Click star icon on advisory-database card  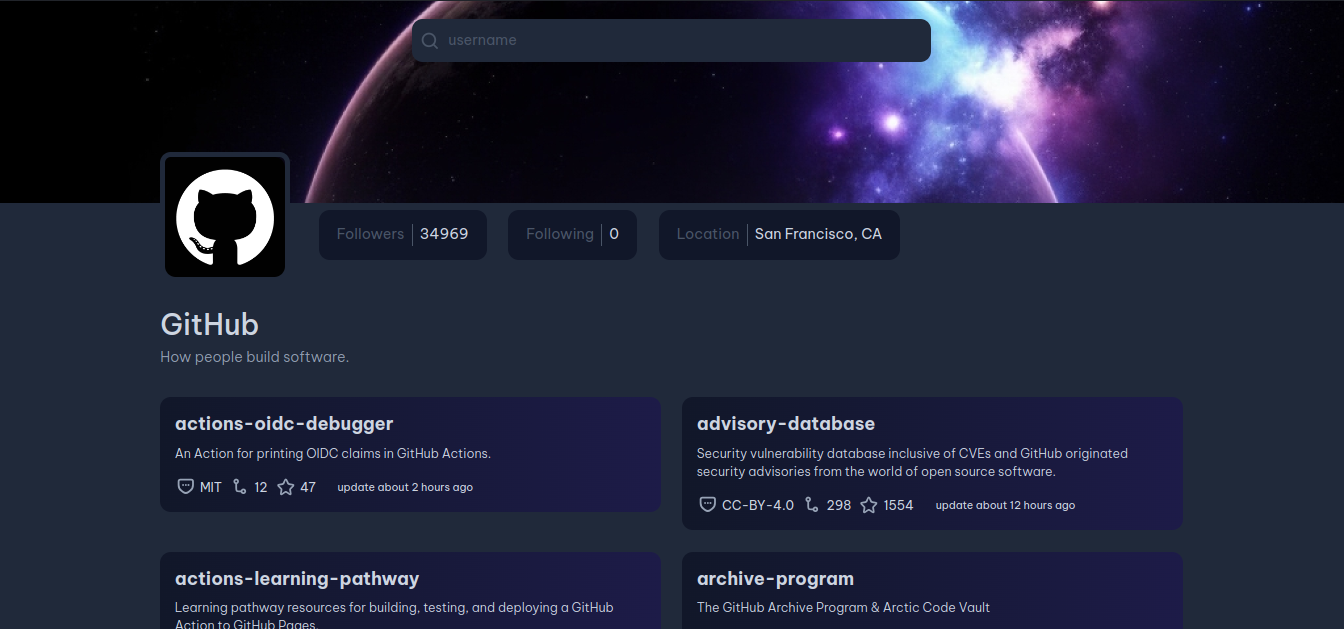(869, 505)
